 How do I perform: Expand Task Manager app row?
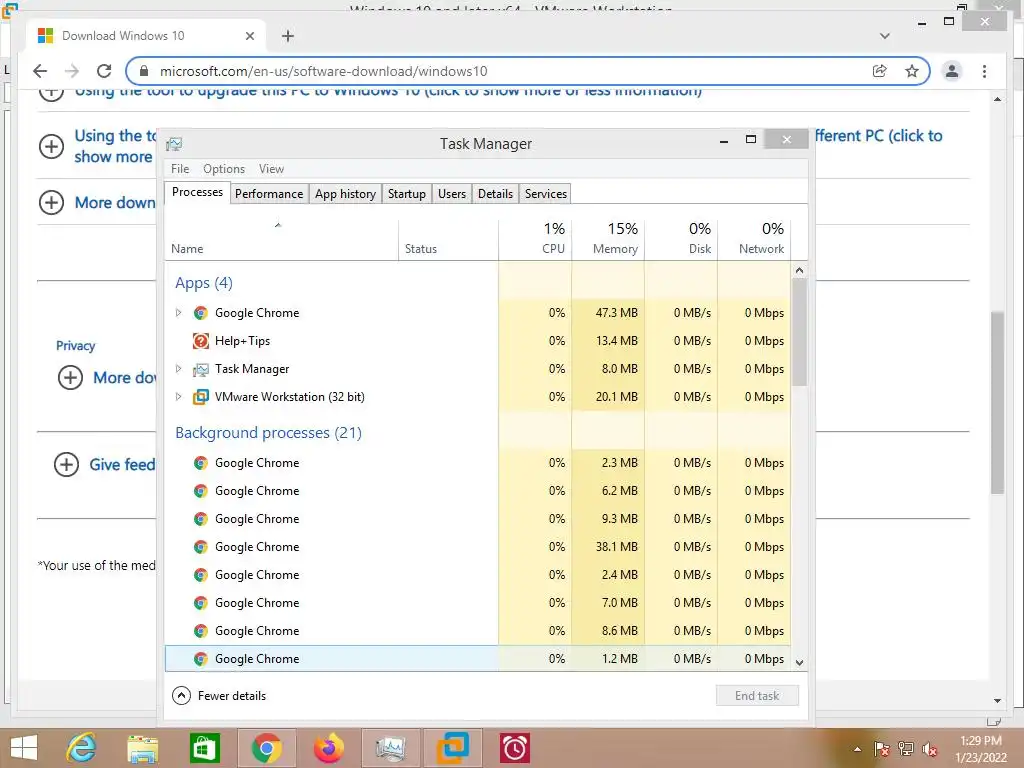[x=178, y=369]
